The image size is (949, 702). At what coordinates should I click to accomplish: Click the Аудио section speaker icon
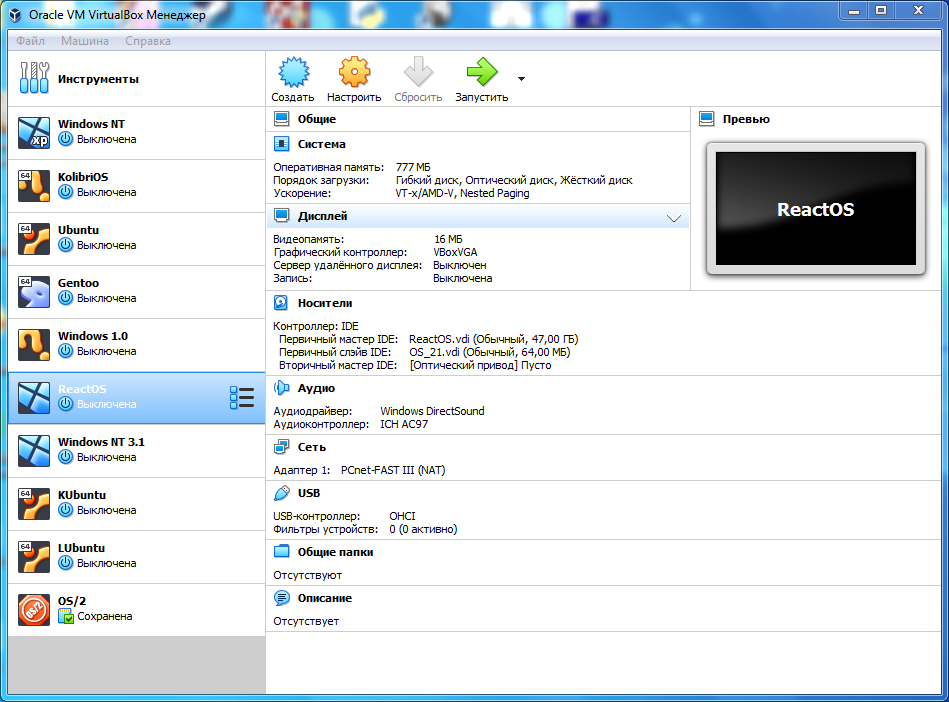coord(281,388)
